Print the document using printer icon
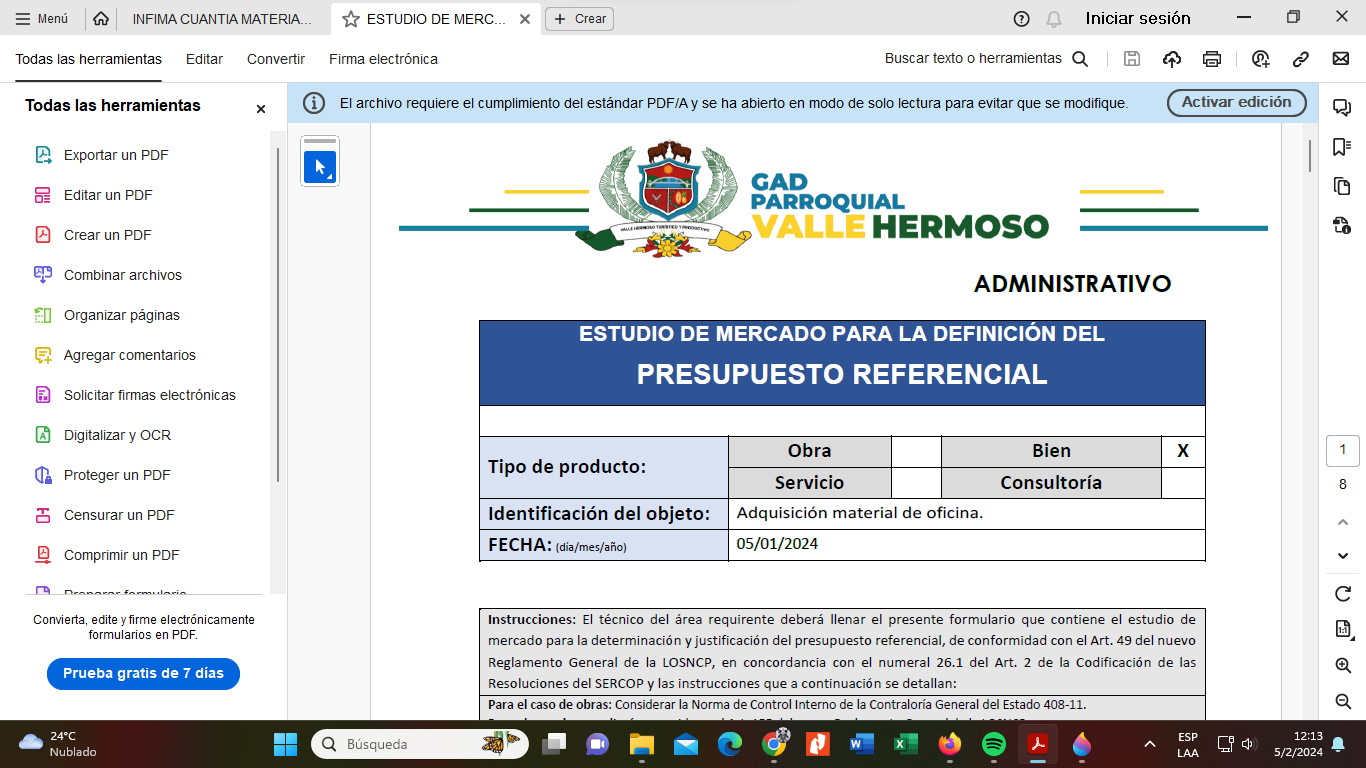 (x=1212, y=59)
